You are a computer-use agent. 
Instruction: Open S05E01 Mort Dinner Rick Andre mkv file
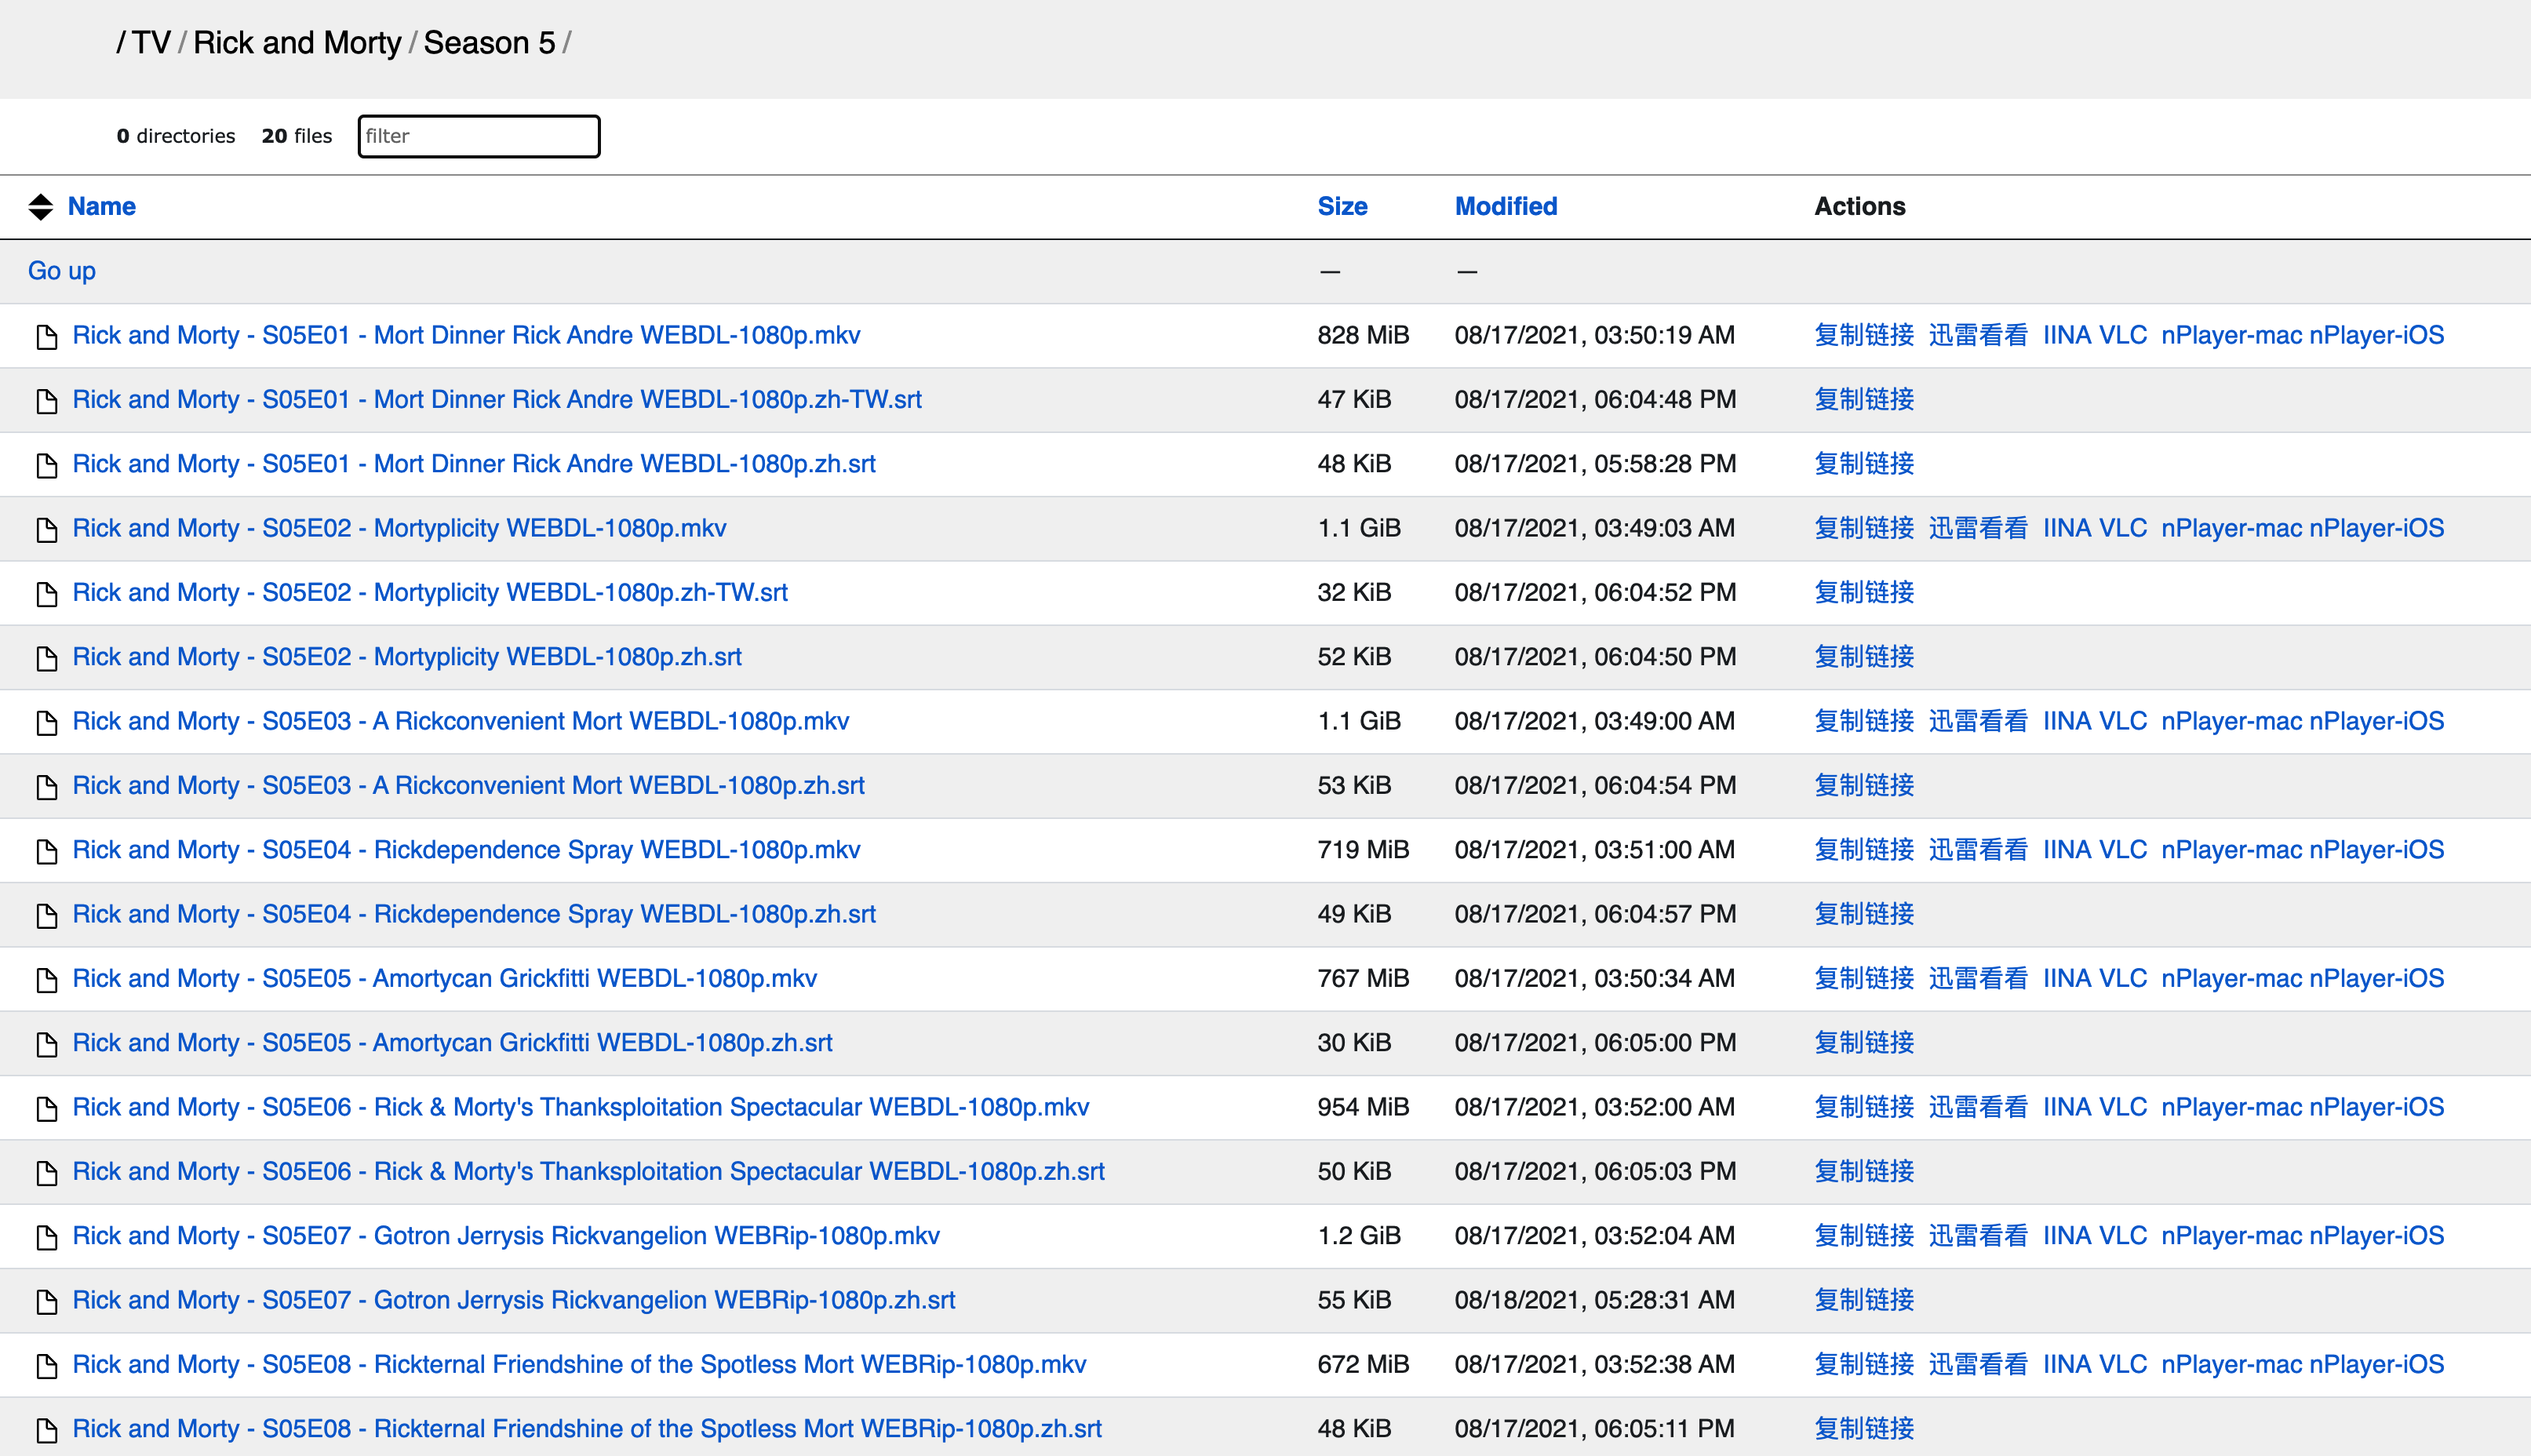466,335
